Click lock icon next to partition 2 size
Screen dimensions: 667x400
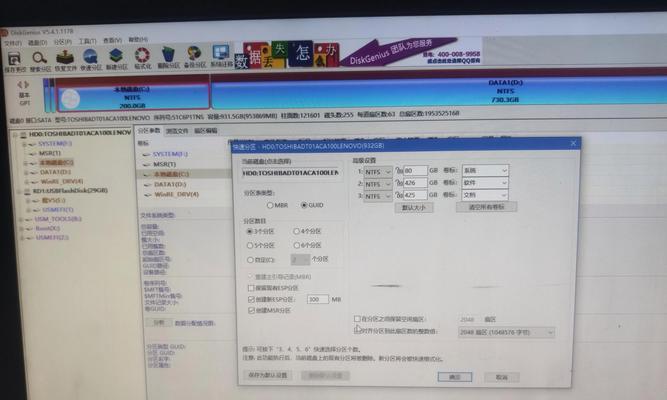click(399, 183)
